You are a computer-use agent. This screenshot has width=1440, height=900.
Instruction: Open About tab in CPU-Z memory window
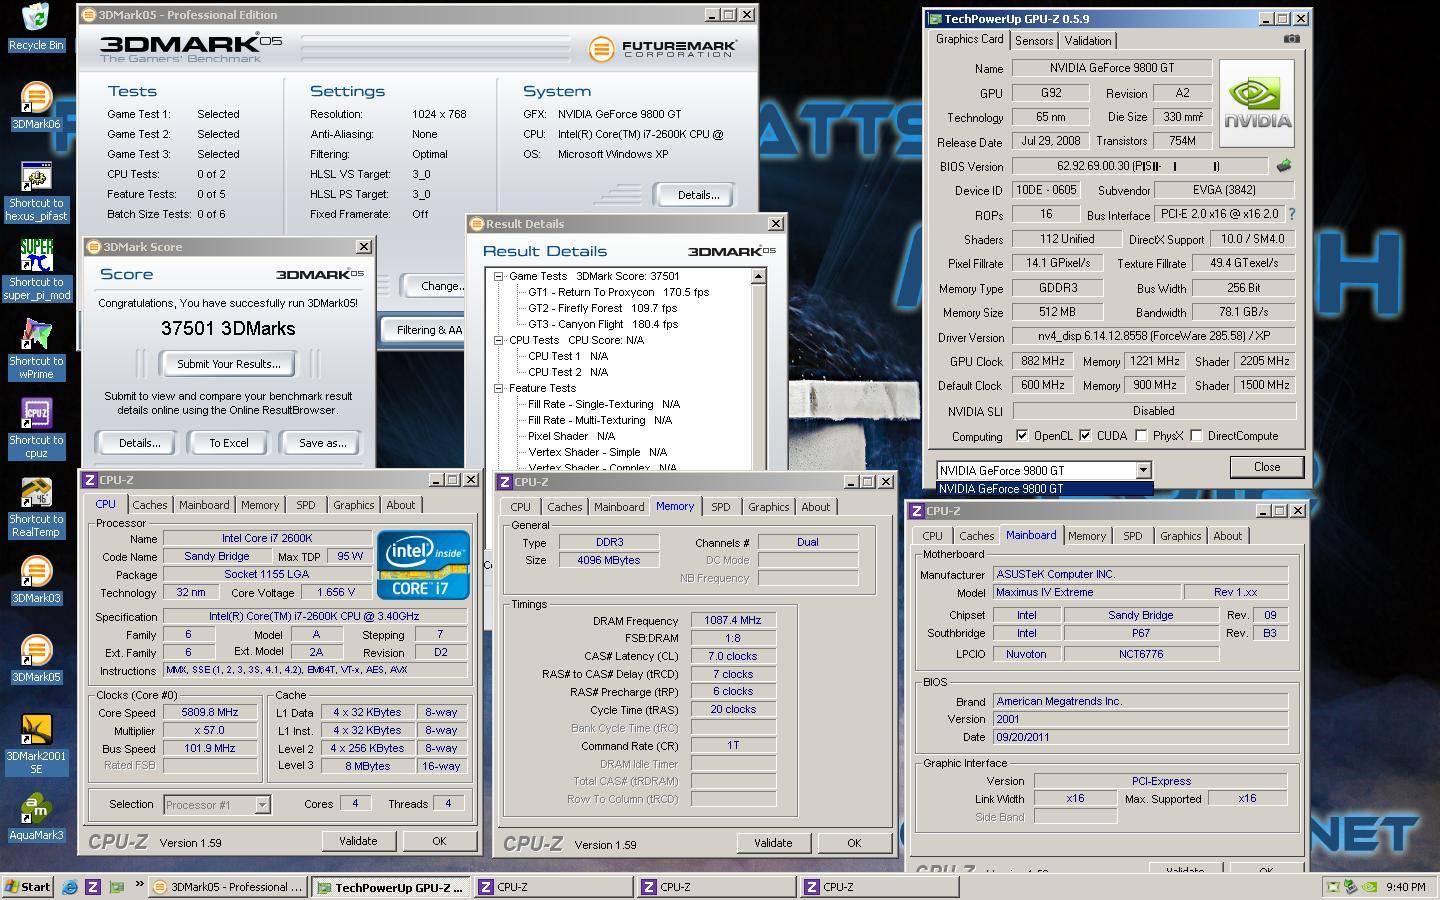point(816,507)
